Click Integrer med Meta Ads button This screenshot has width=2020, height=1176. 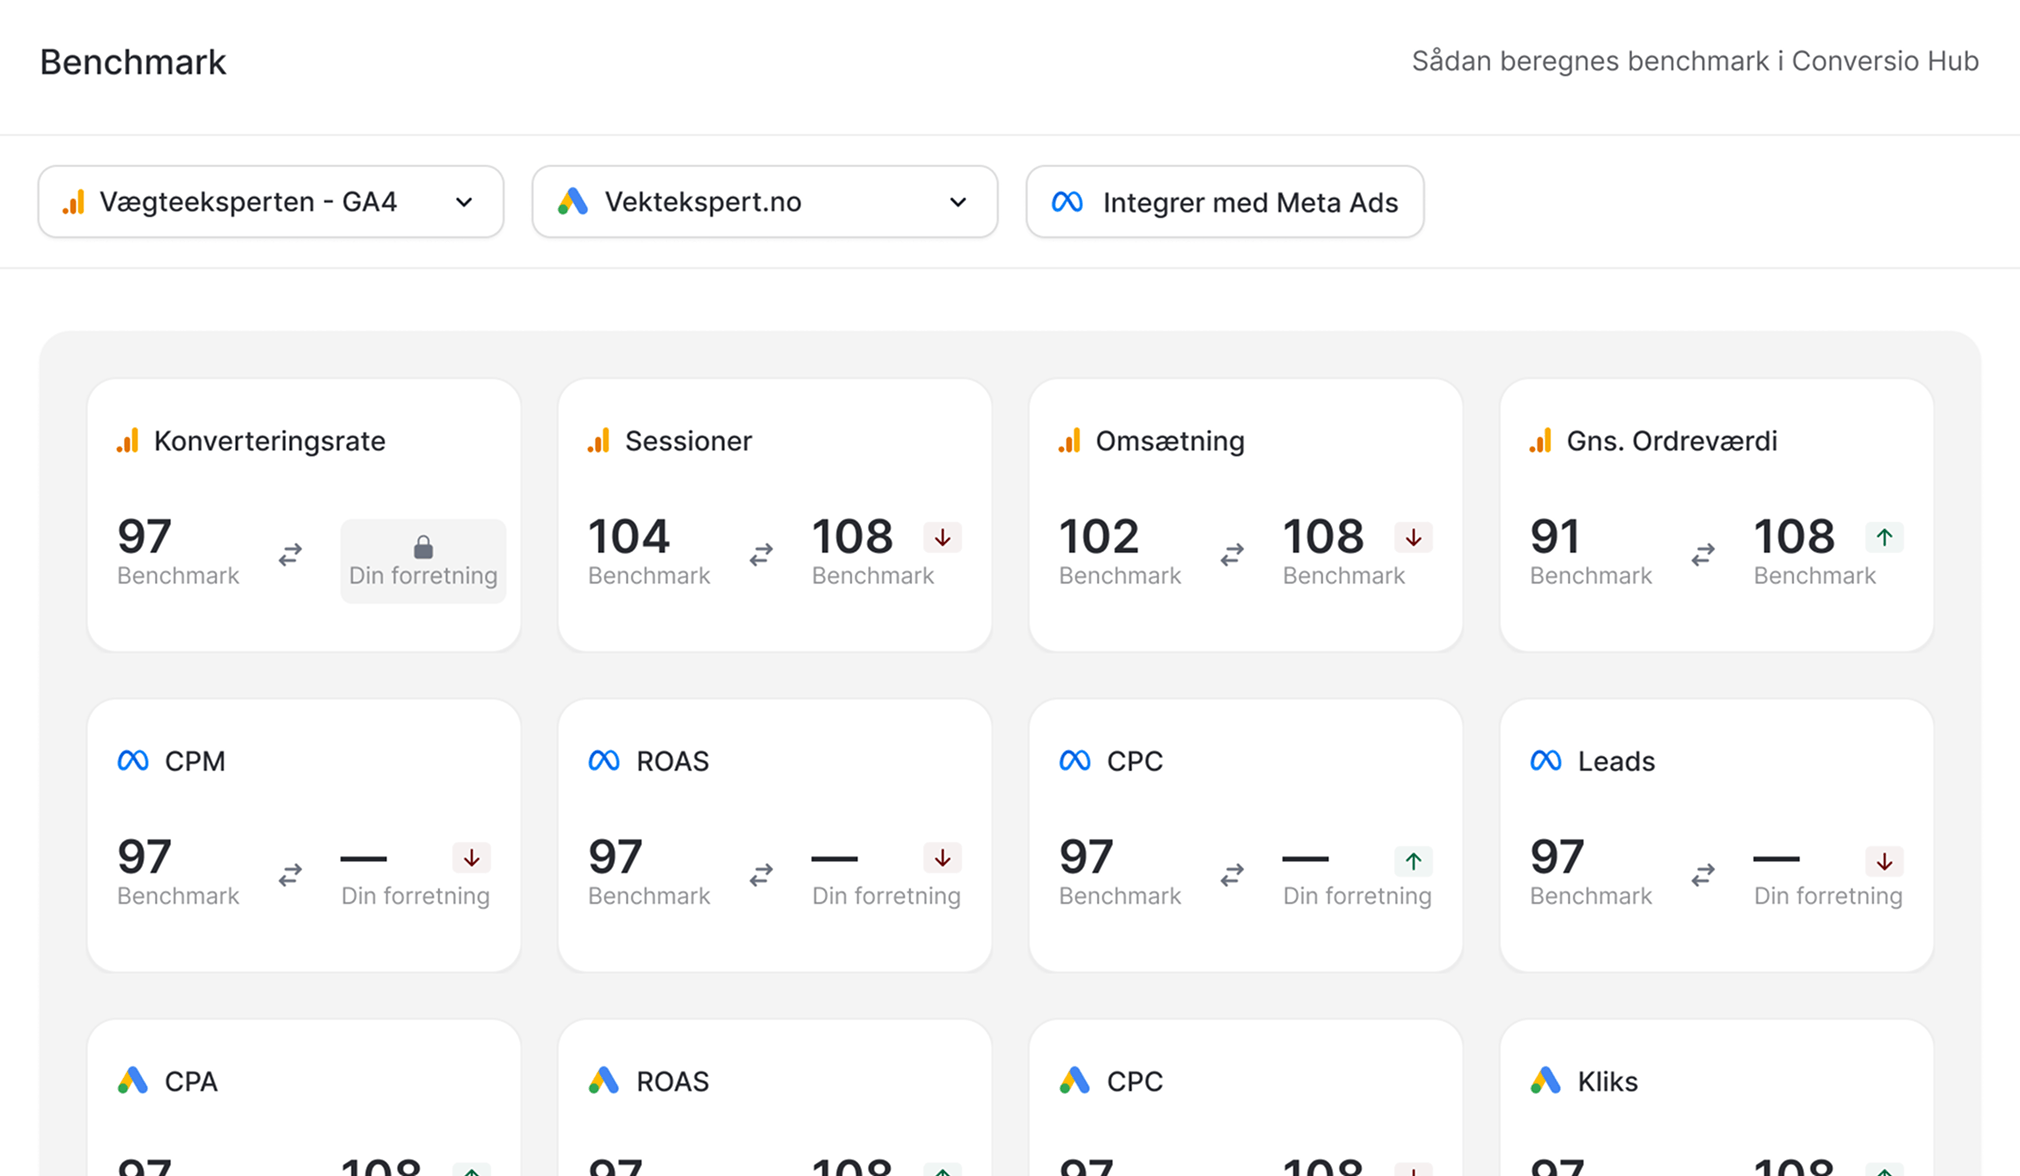coord(1225,202)
